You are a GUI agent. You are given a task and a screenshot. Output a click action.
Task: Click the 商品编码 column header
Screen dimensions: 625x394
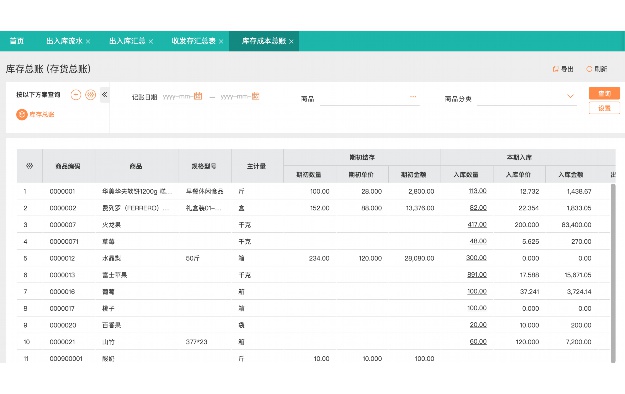tap(68, 166)
